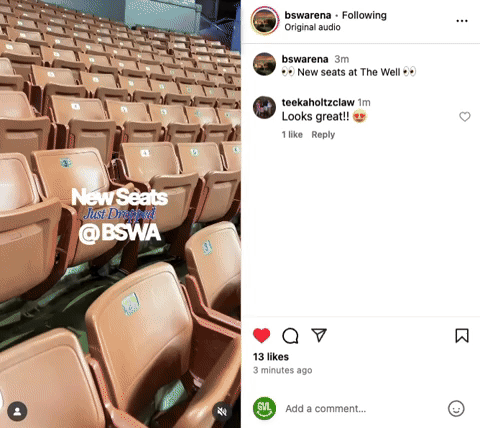This screenshot has height=428, width=480.
Task: View who gave 1 like on the comment
Action: click(x=292, y=135)
